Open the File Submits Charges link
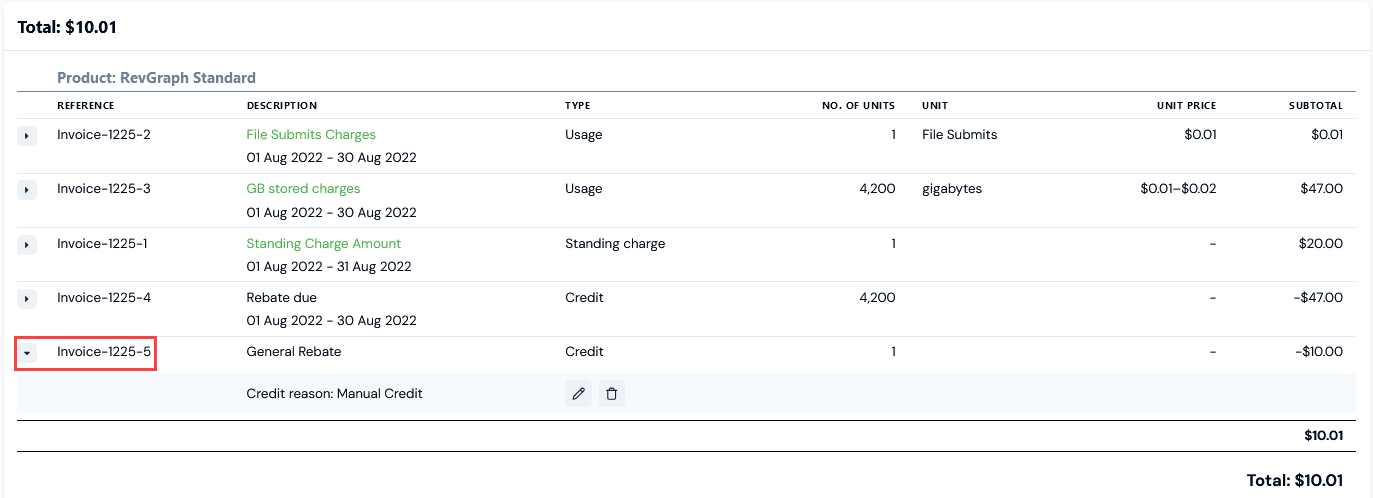The image size is (1373, 498). click(x=311, y=134)
